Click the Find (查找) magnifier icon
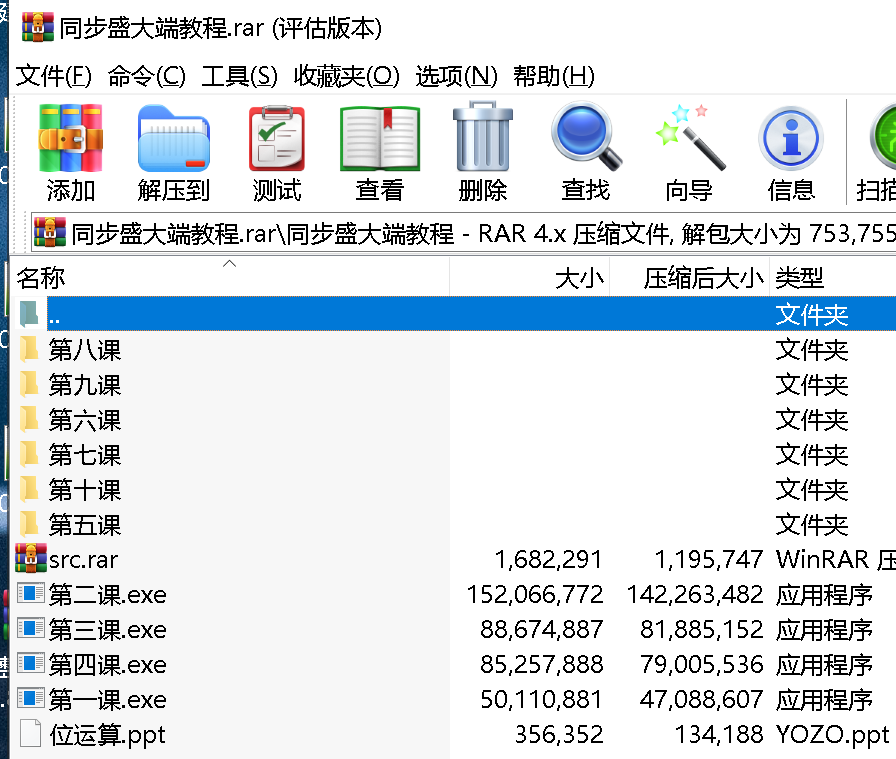 click(586, 137)
